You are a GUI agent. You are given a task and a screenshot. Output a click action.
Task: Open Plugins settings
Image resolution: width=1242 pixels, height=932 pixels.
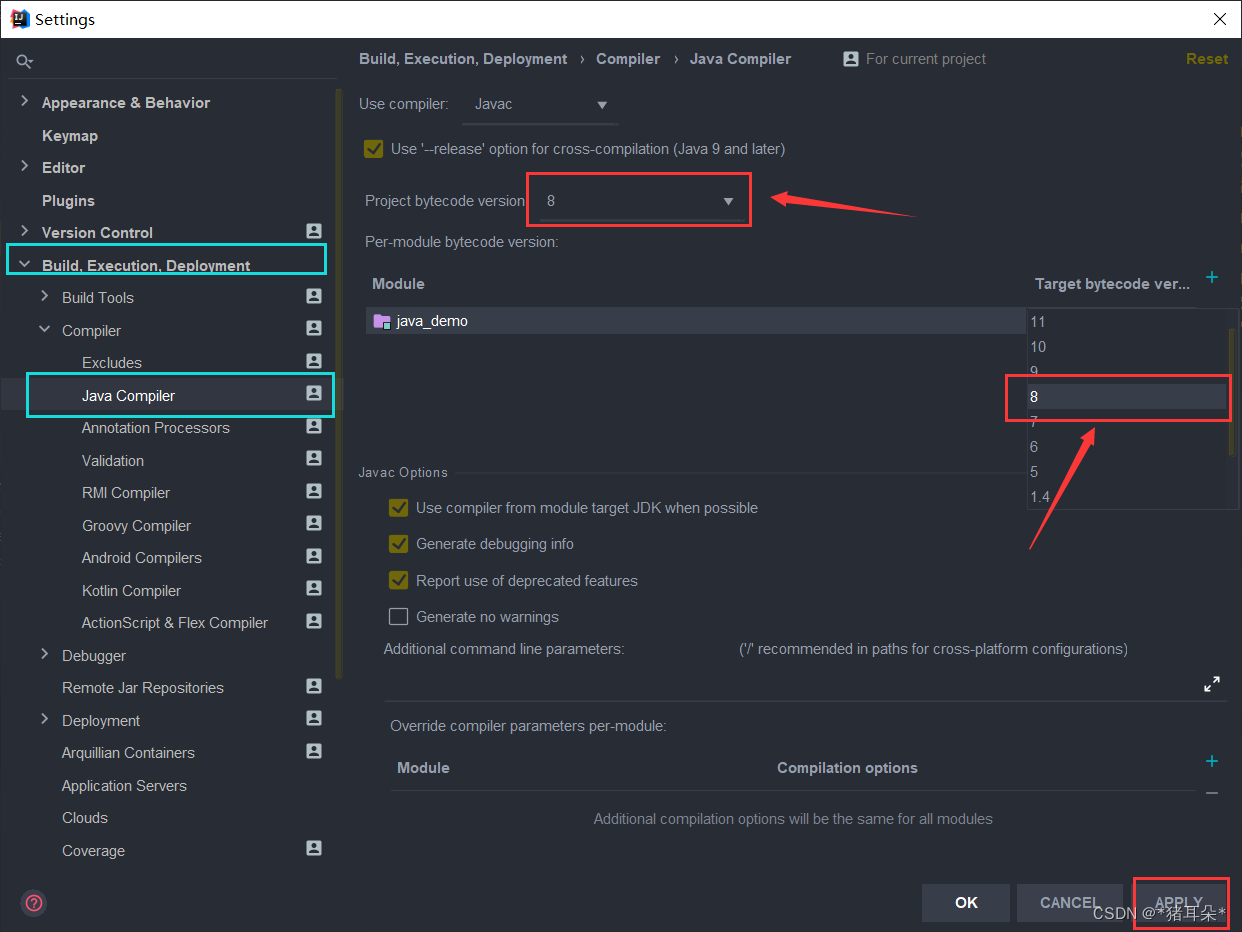pos(68,201)
